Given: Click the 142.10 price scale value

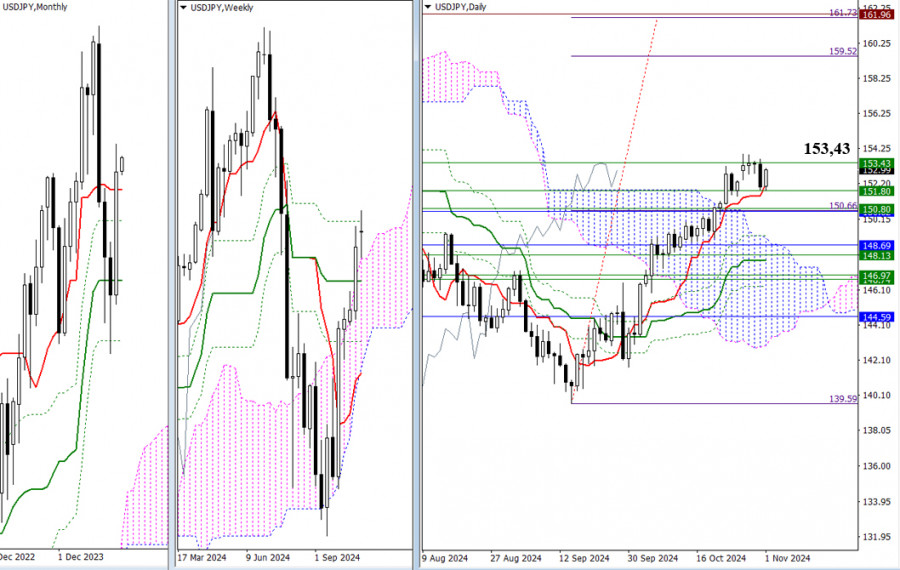Looking at the screenshot, I should (876, 360).
